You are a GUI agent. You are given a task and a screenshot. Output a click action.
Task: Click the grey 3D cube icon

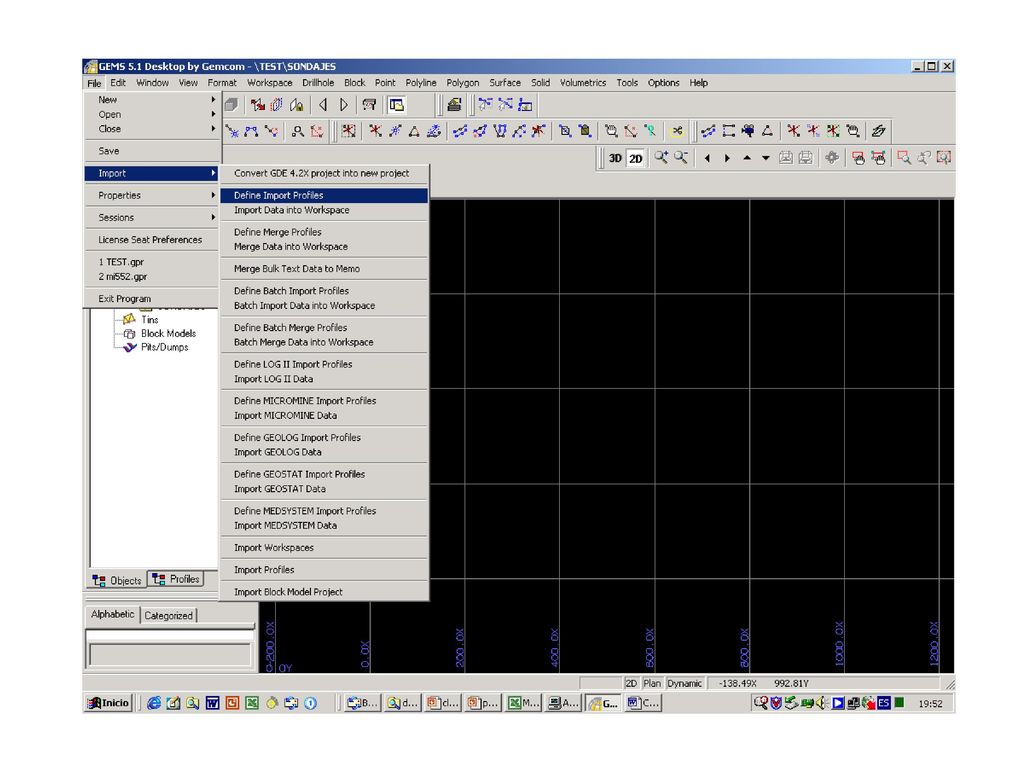click(x=231, y=104)
